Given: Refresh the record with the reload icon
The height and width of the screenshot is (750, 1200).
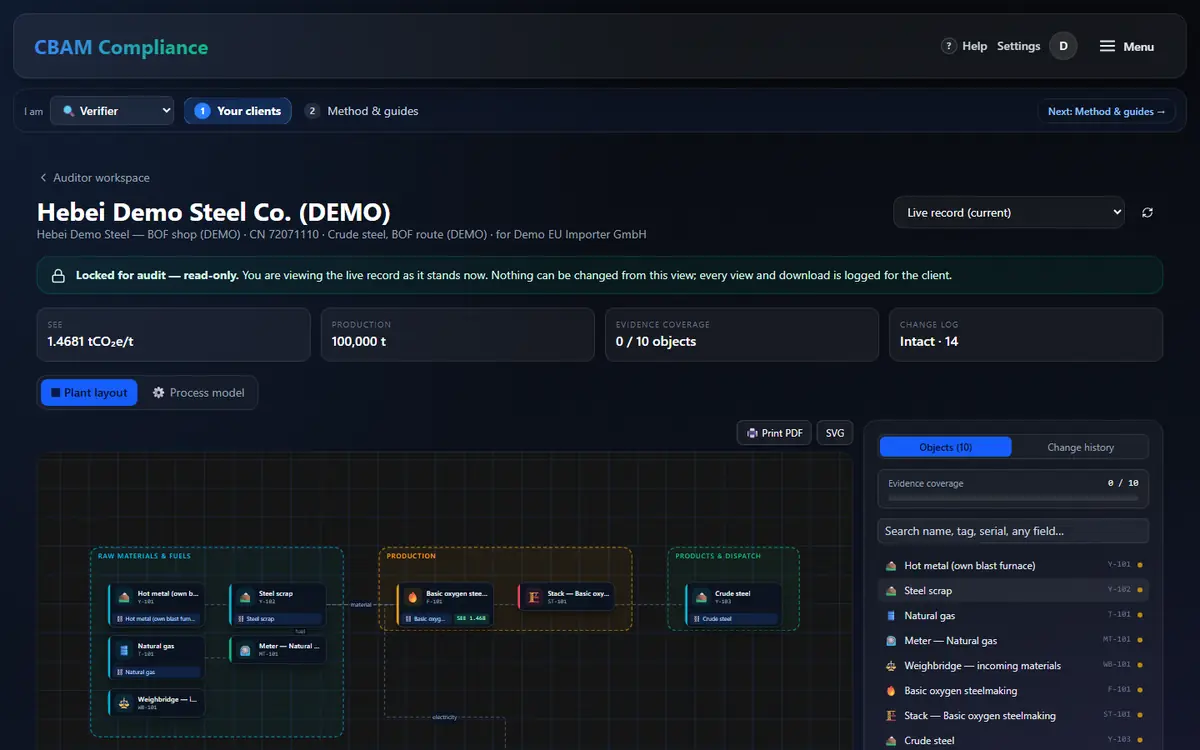Looking at the screenshot, I should [1147, 213].
